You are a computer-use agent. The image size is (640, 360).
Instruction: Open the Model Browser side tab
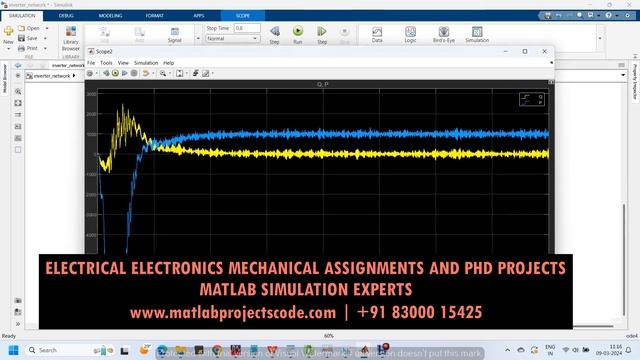(x=4, y=78)
